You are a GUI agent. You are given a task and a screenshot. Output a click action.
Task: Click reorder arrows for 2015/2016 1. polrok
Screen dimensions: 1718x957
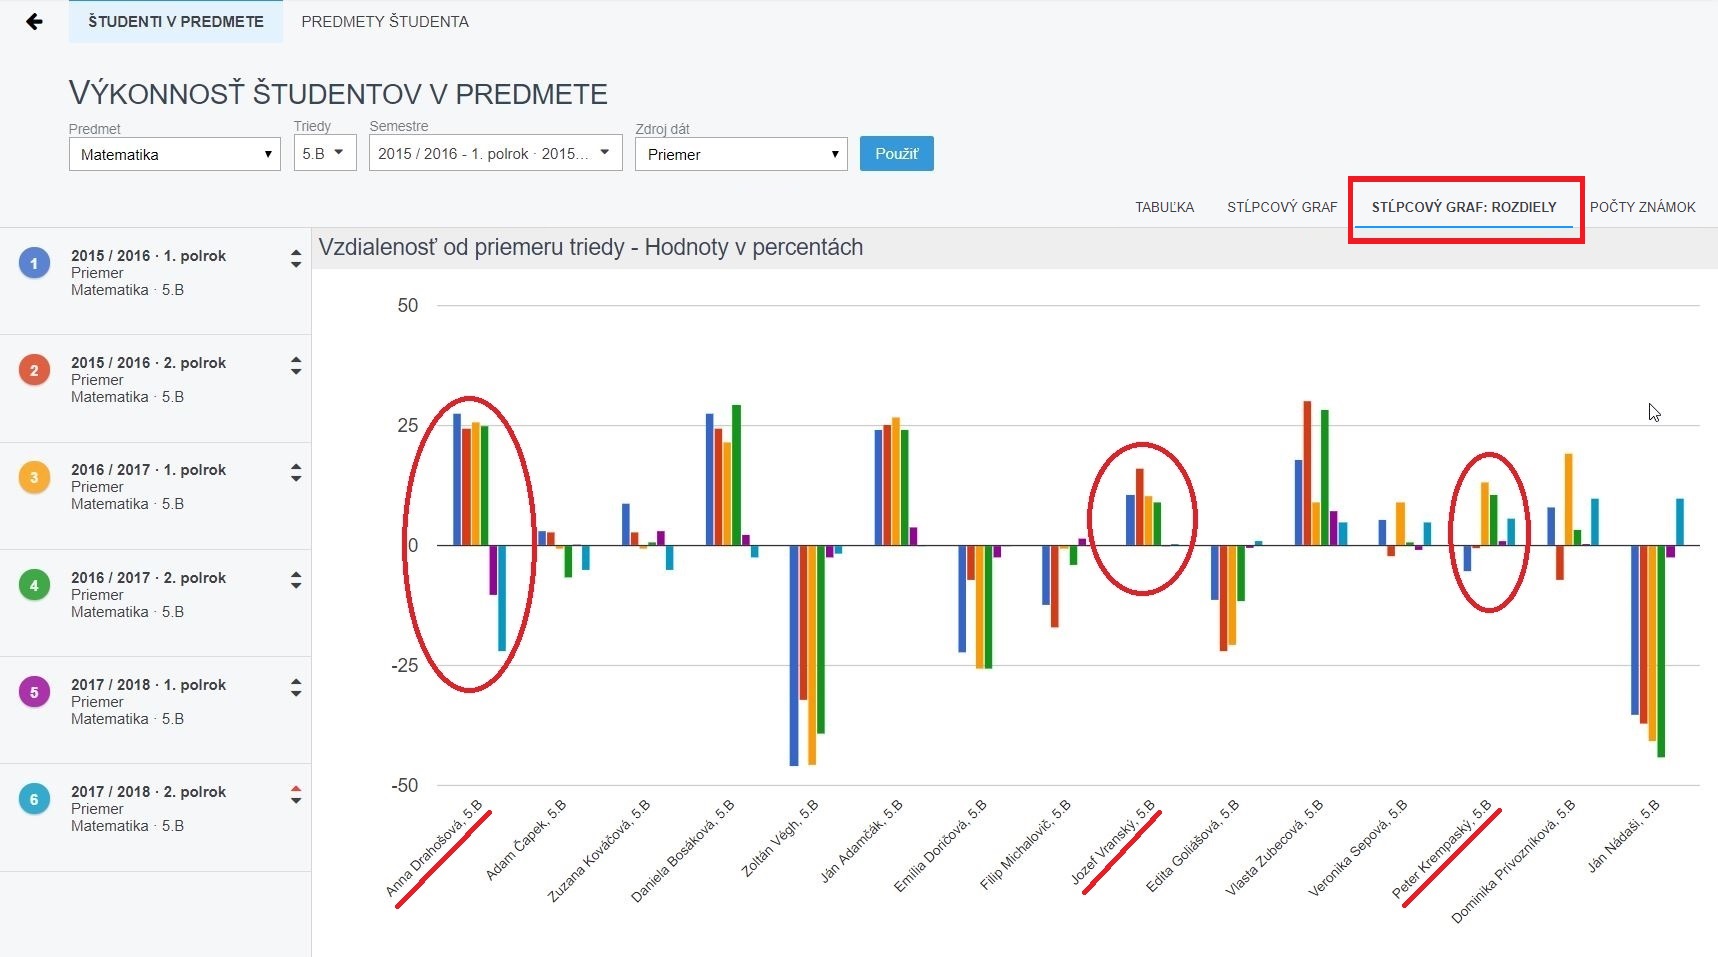[296, 259]
